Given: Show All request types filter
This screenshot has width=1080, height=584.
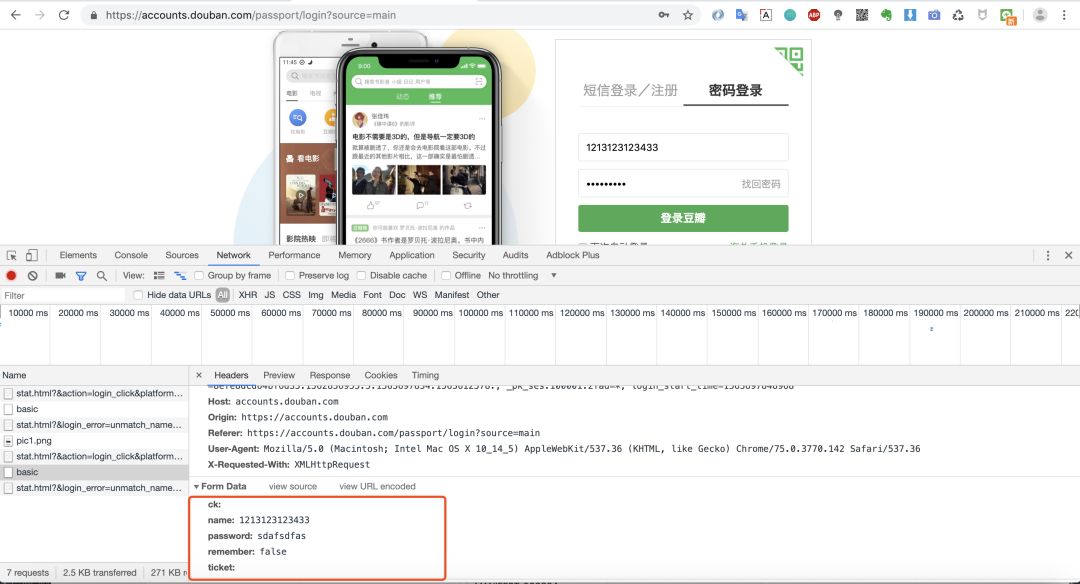Looking at the screenshot, I should point(222,295).
